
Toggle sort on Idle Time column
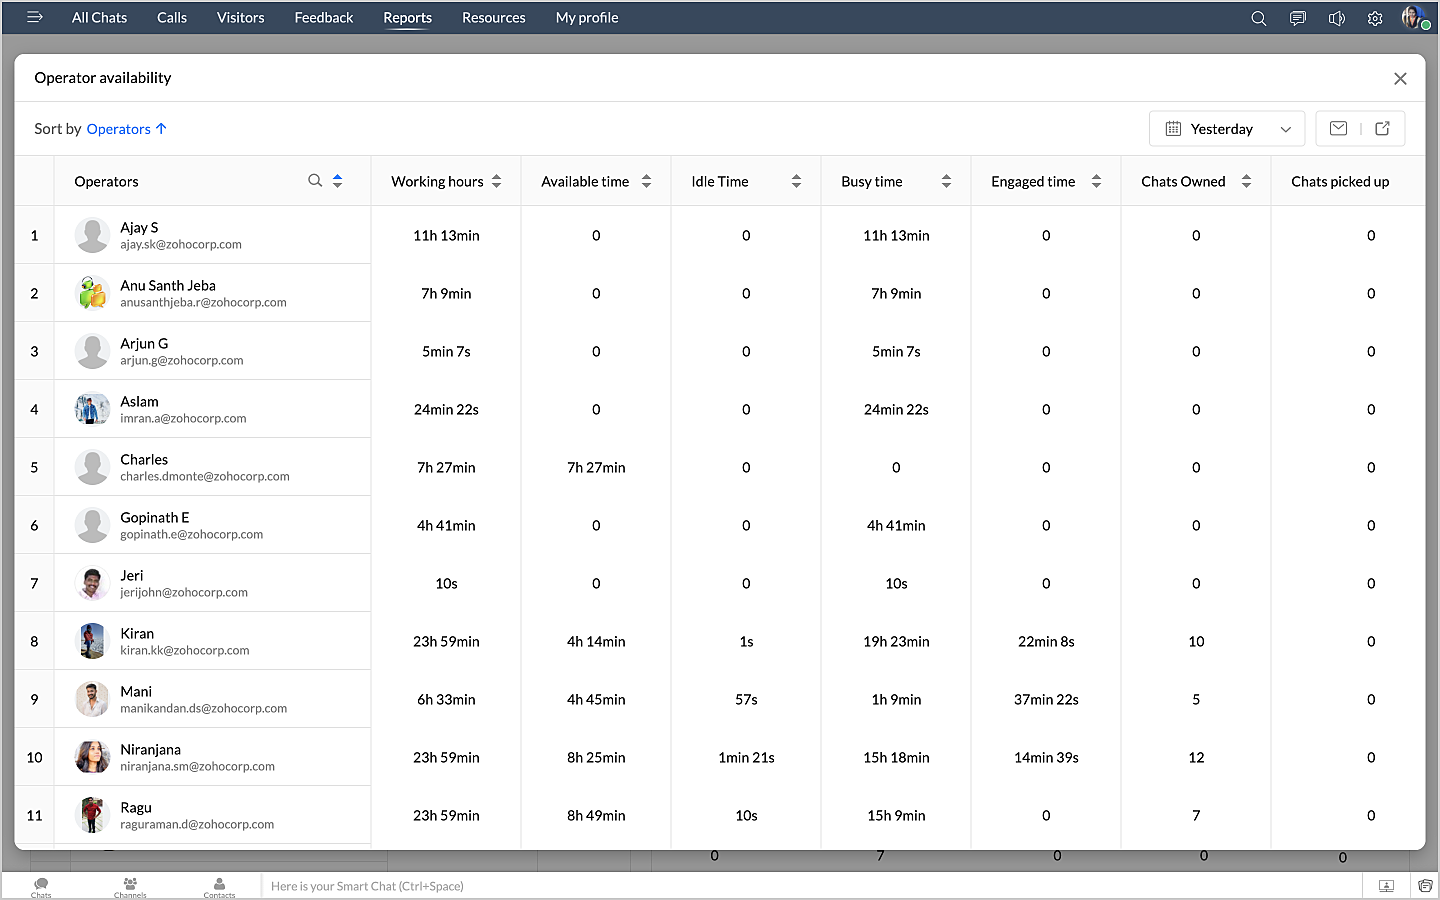pyautogui.click(x=796, y=181)
